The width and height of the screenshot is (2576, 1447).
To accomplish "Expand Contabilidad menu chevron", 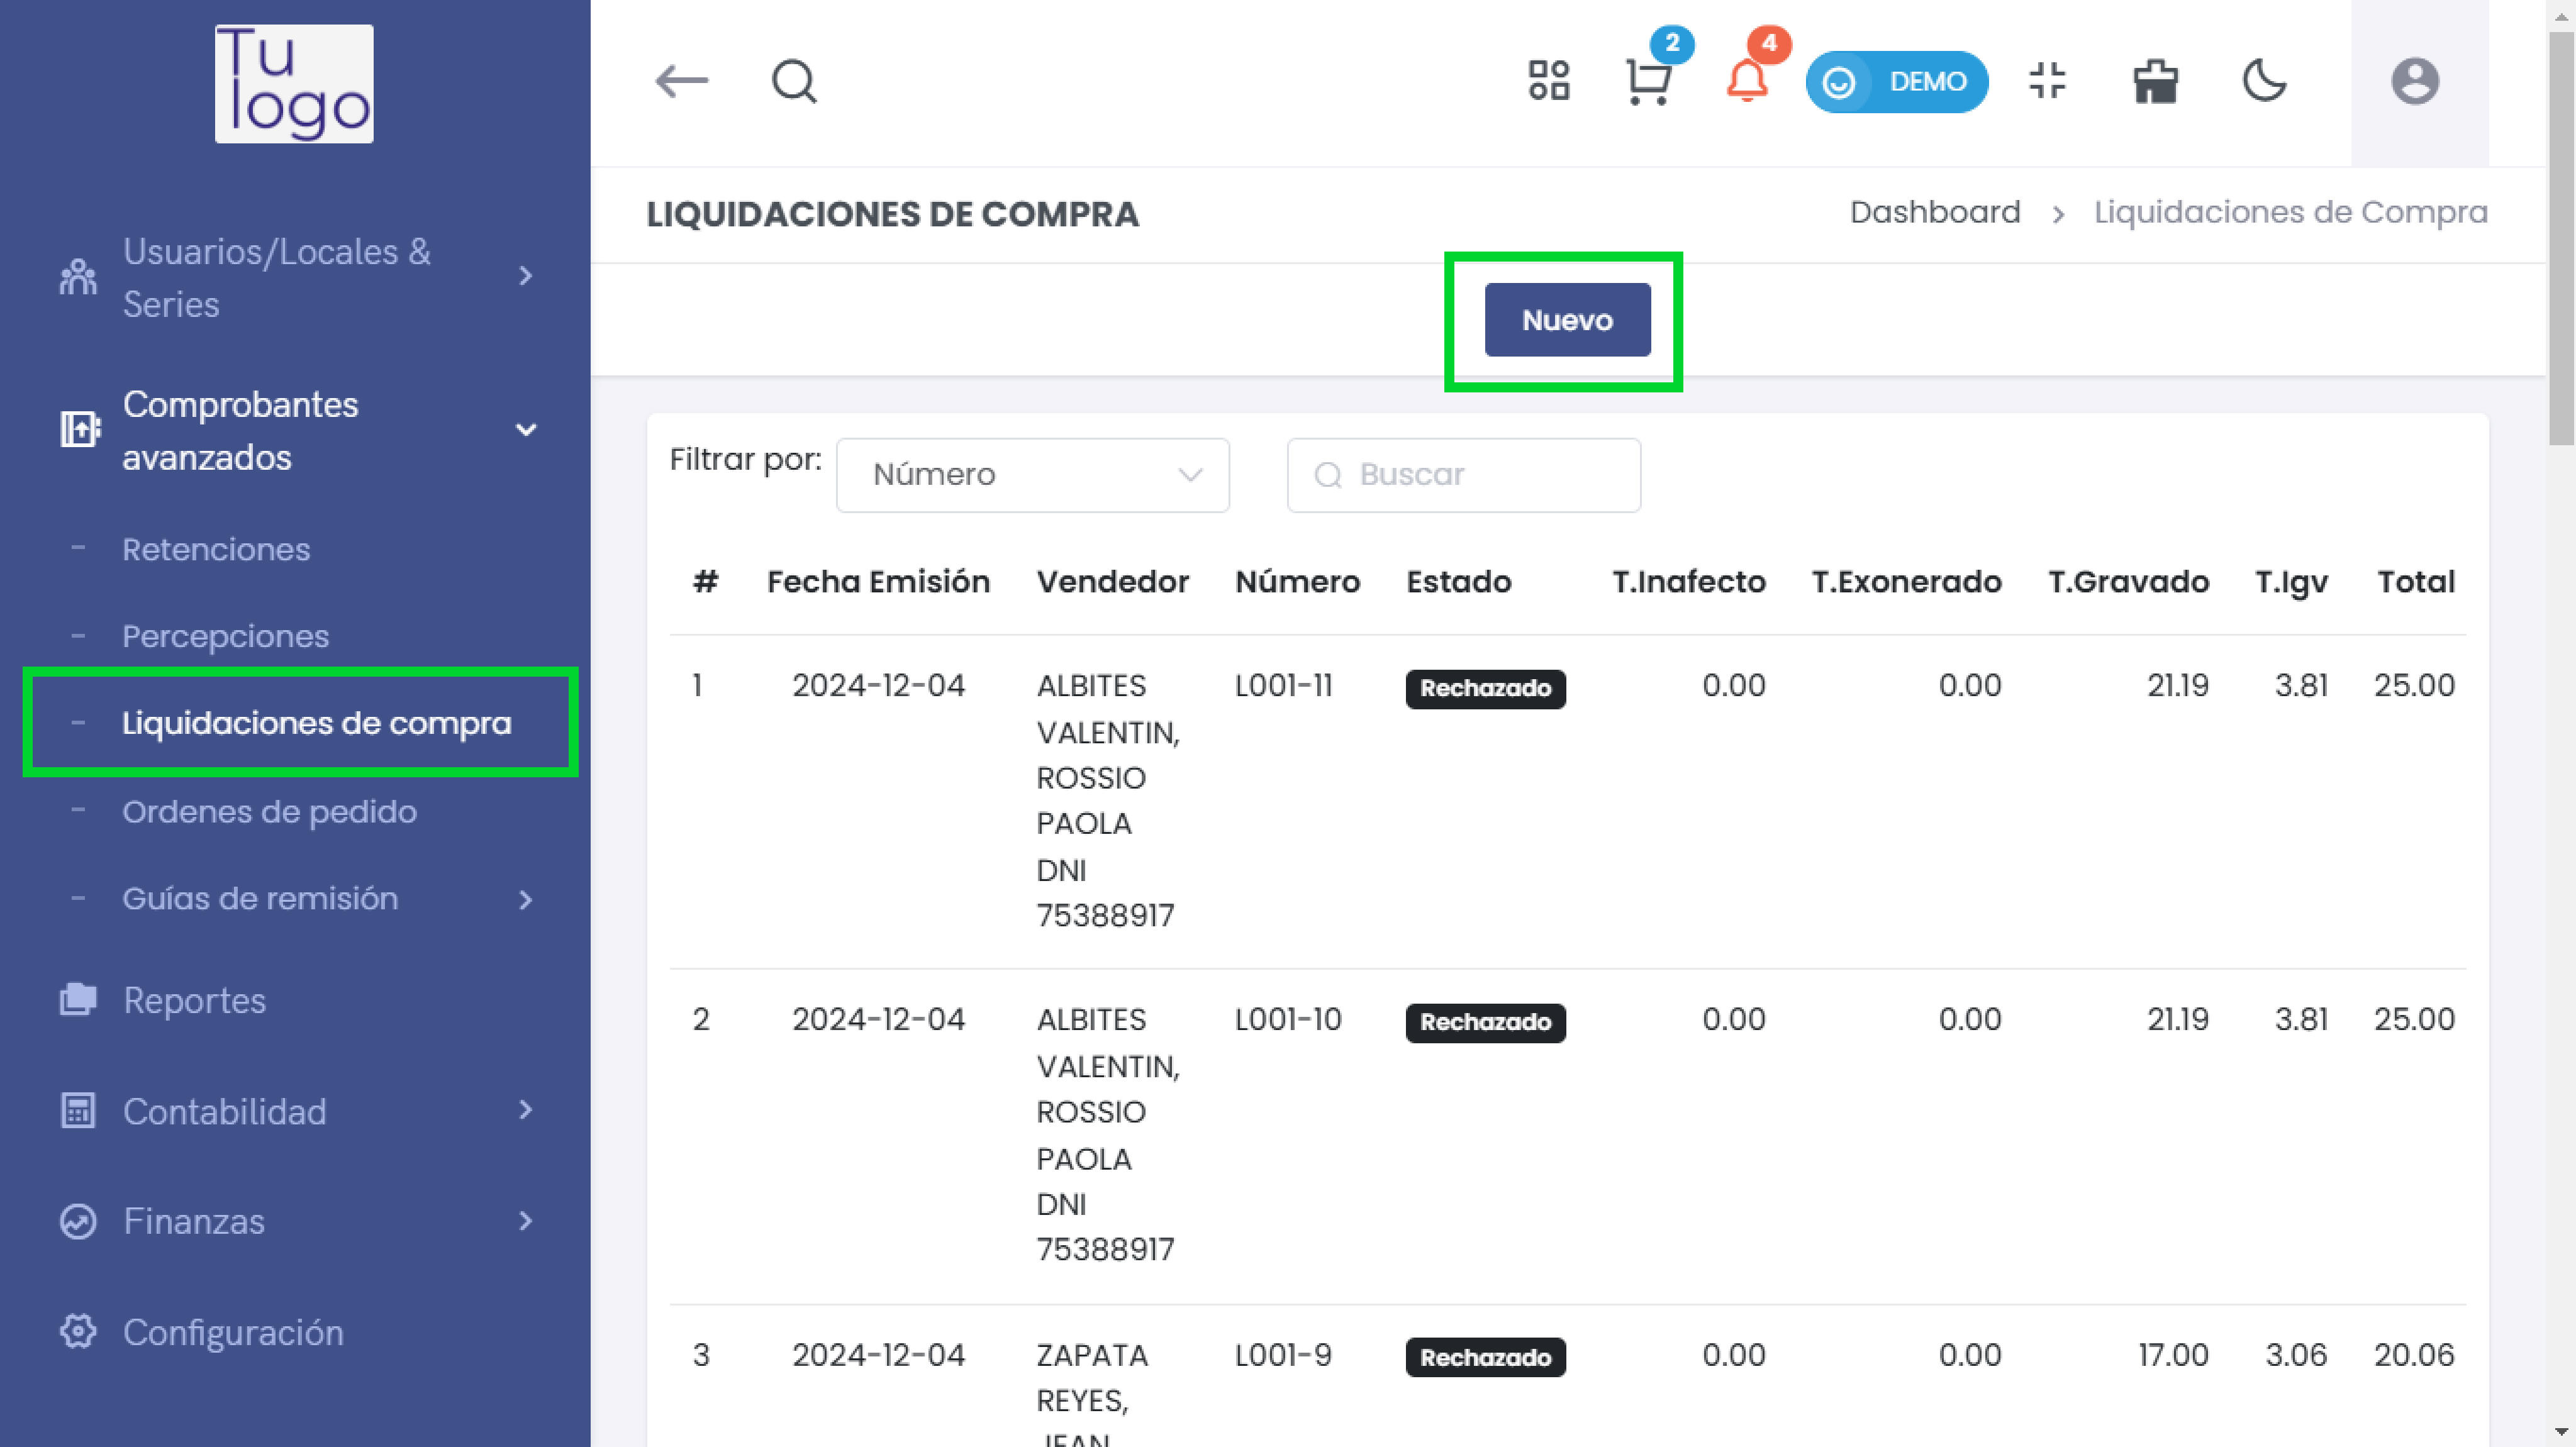I will [526, 1109].
